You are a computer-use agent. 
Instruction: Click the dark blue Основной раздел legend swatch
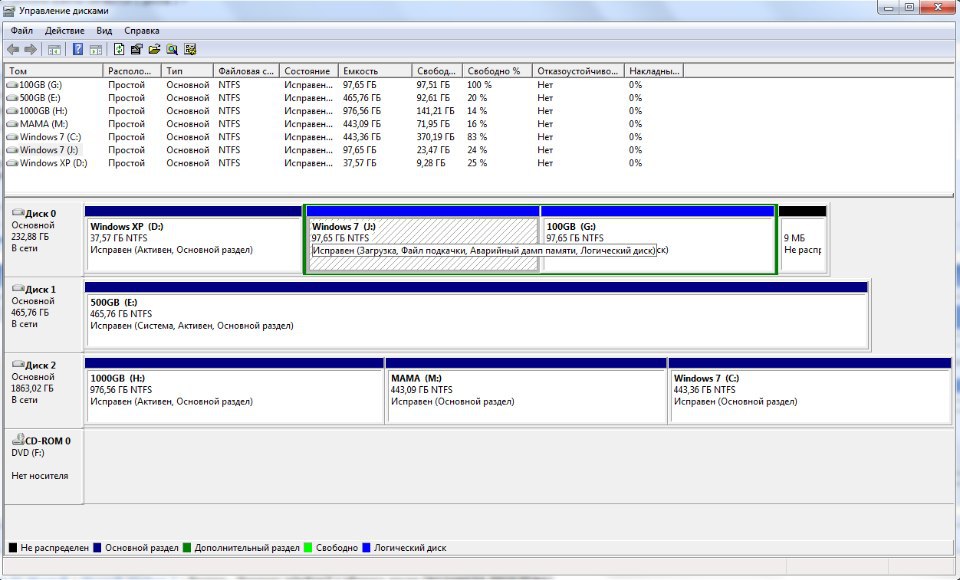97,548
